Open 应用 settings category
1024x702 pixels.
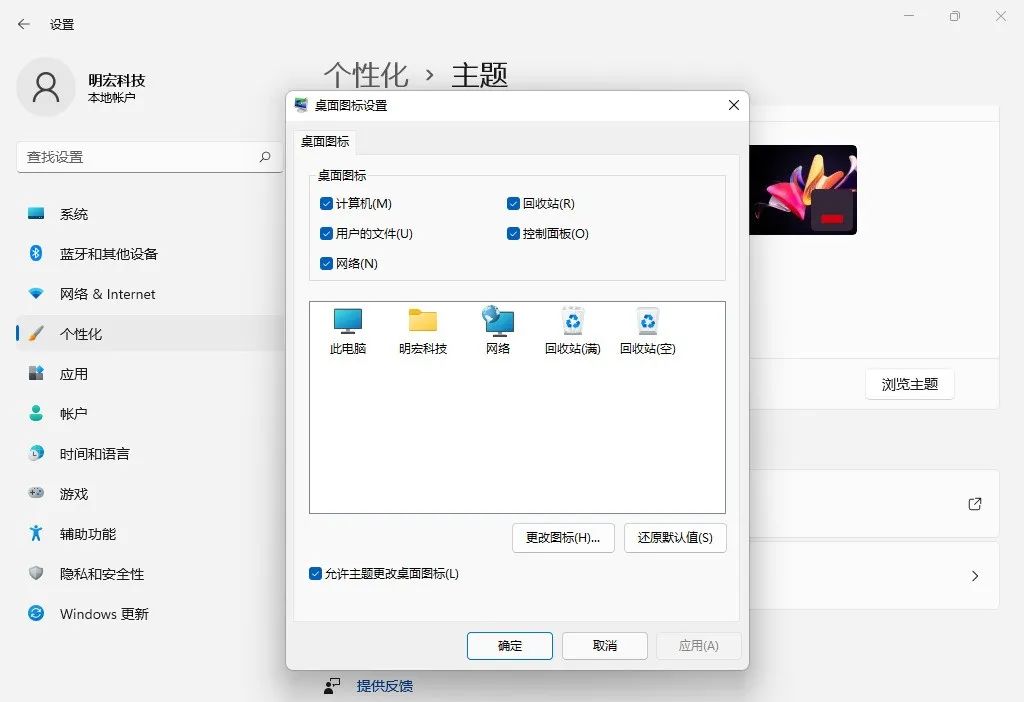click(149, 374)
